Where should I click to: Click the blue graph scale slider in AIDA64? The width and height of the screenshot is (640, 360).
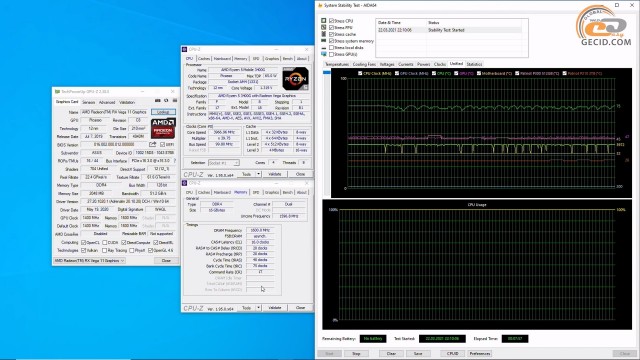pyautogui.click(x=327, y=72)
